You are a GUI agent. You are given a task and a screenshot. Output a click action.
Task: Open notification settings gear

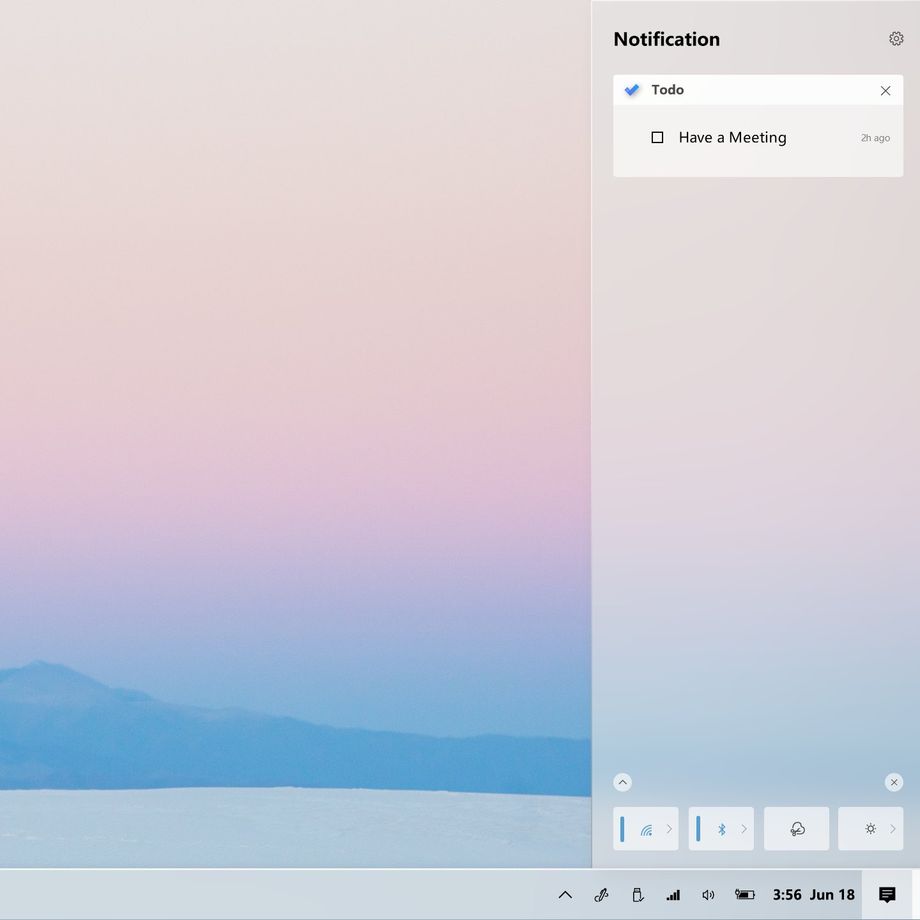point(895,39)
